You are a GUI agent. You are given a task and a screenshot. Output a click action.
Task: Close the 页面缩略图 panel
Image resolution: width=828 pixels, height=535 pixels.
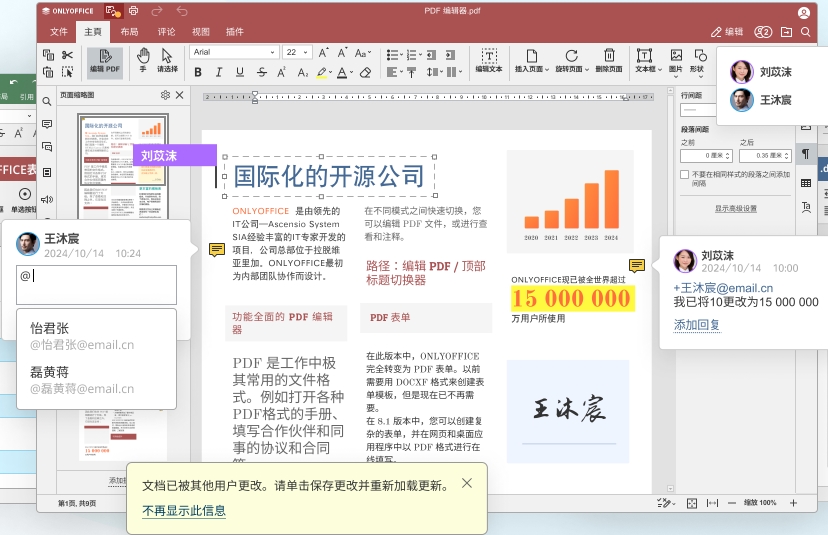pos(180,95)
